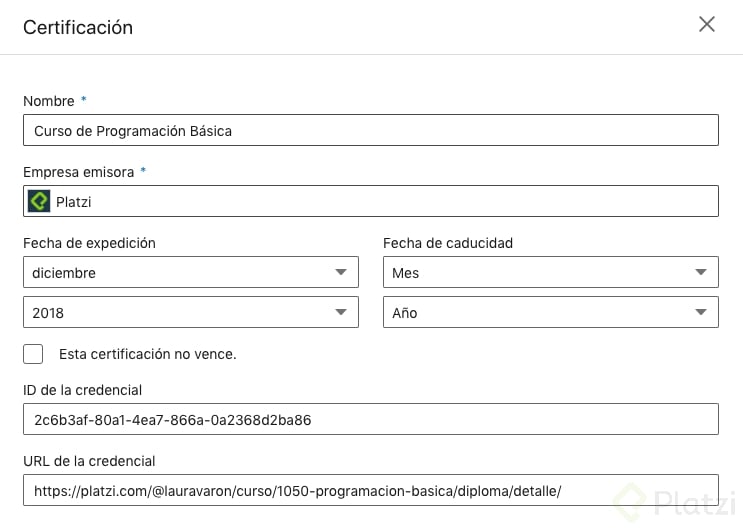
Task: Expand the Año expiration year dropdown
Action: pyautogui.click(x=551, y=312)
